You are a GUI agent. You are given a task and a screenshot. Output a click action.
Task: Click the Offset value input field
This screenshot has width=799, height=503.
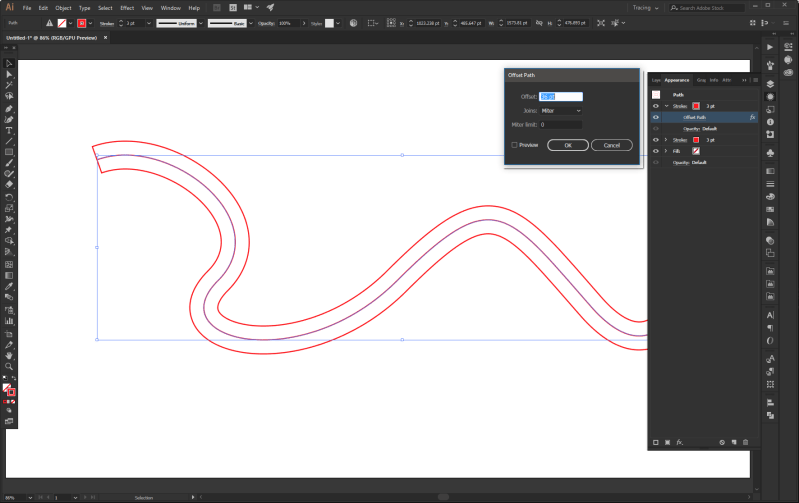click(561, 96)
